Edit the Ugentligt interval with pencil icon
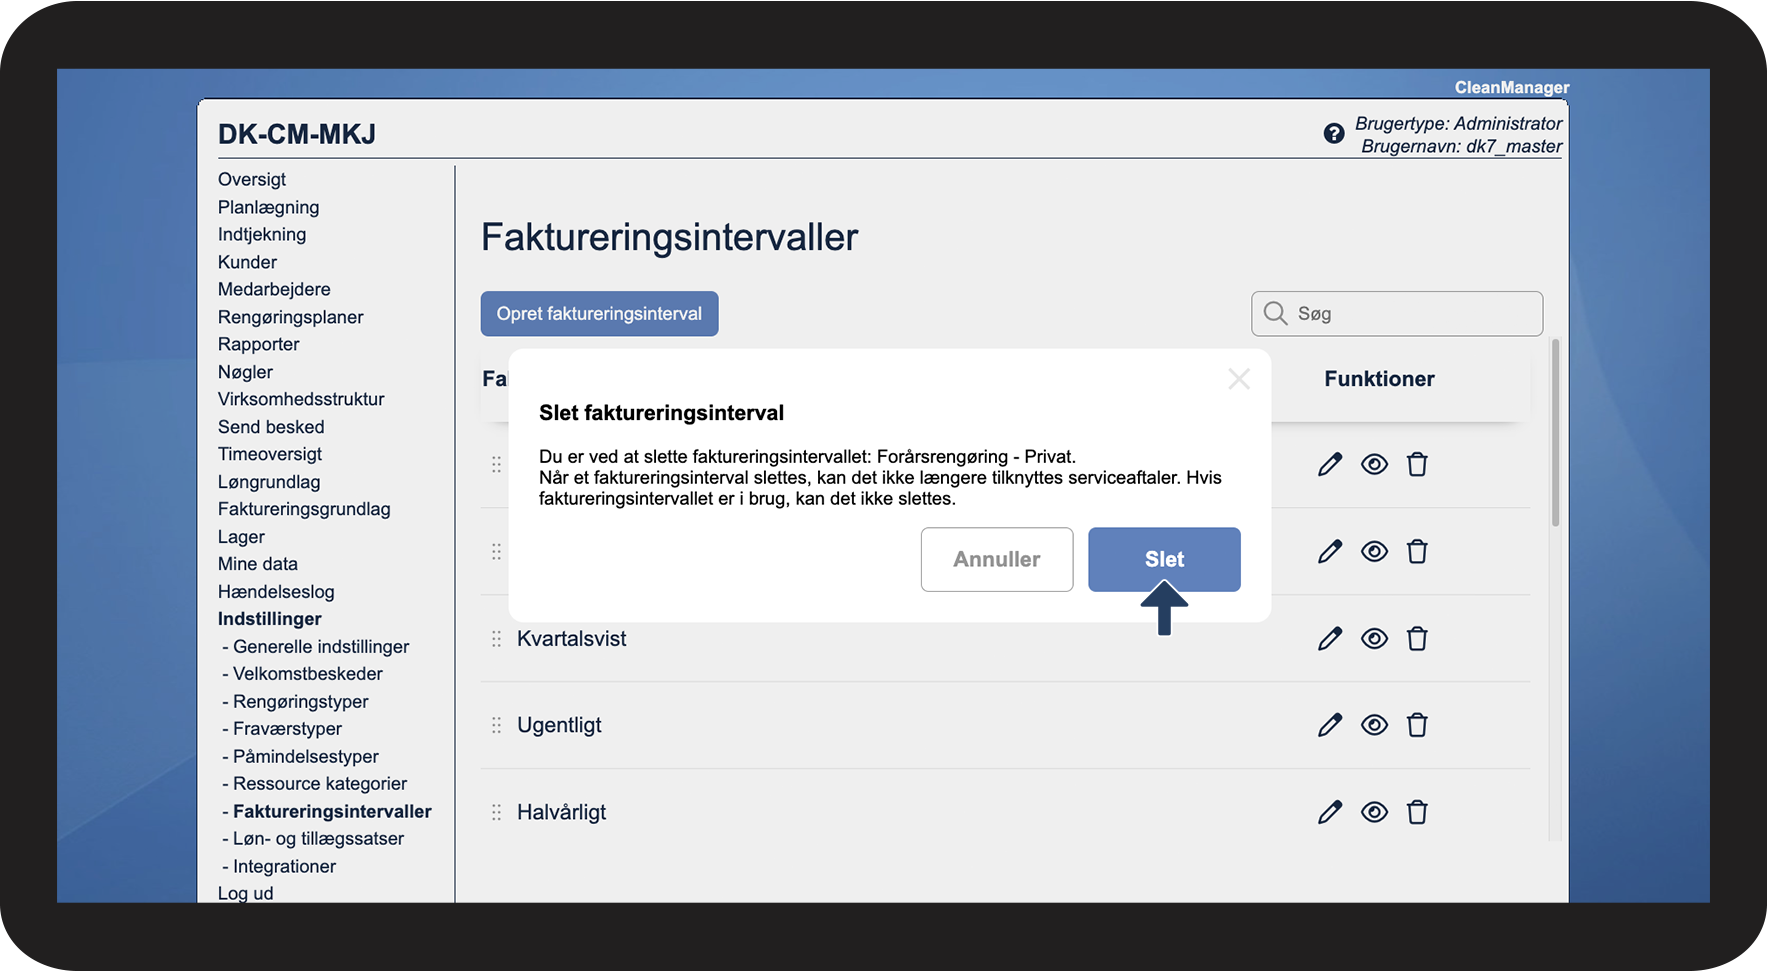Image resolution: width=1767 pixels, height=971 pixels. pyautogui.click(x=1330, y=725)
